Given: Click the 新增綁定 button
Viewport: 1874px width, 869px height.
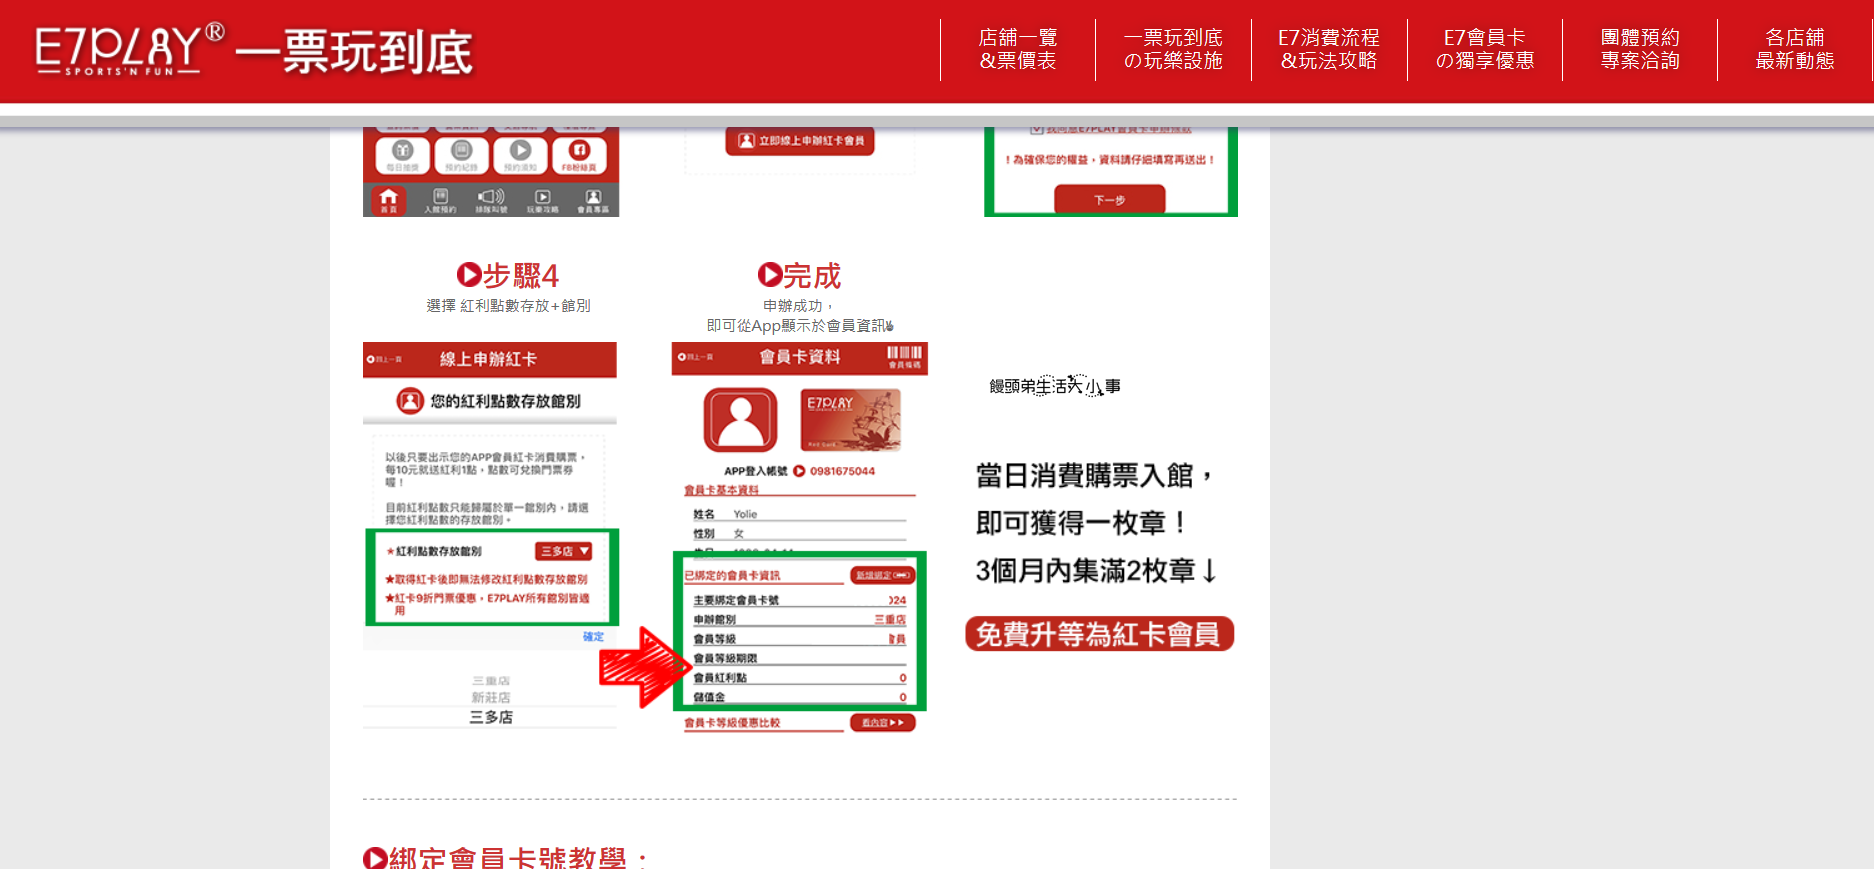Looking at the screenshot, I should tap(882, 575).
